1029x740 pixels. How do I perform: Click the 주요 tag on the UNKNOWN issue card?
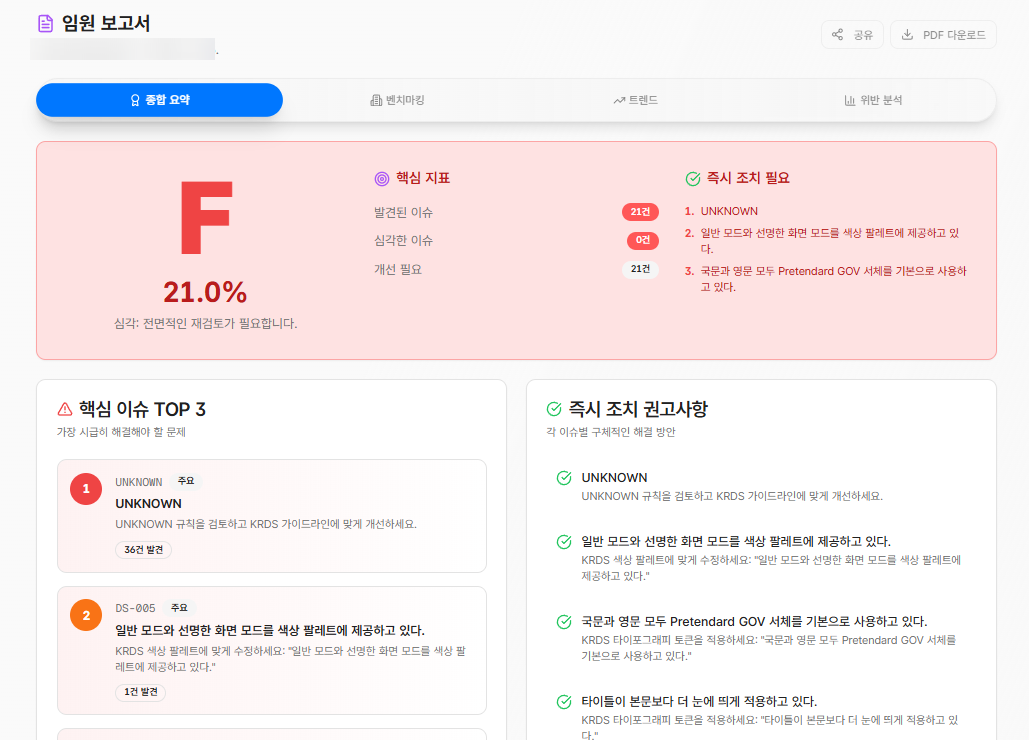[186, 482]
